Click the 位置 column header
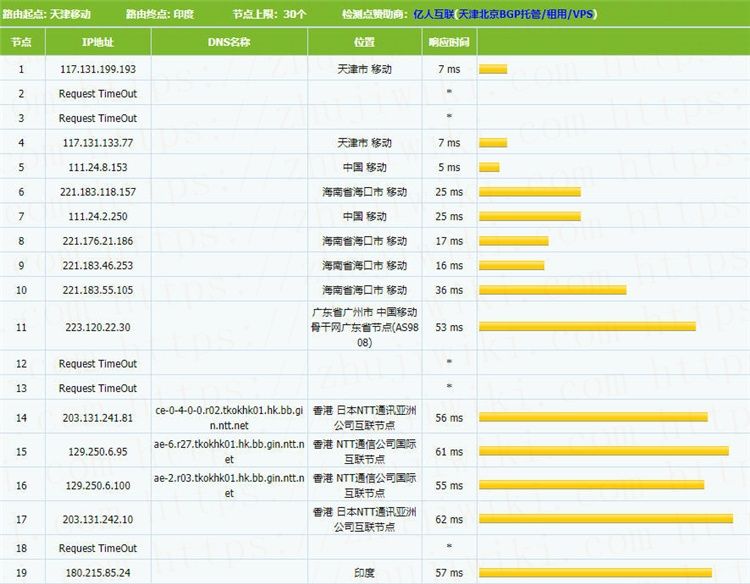 pos(364,42)
